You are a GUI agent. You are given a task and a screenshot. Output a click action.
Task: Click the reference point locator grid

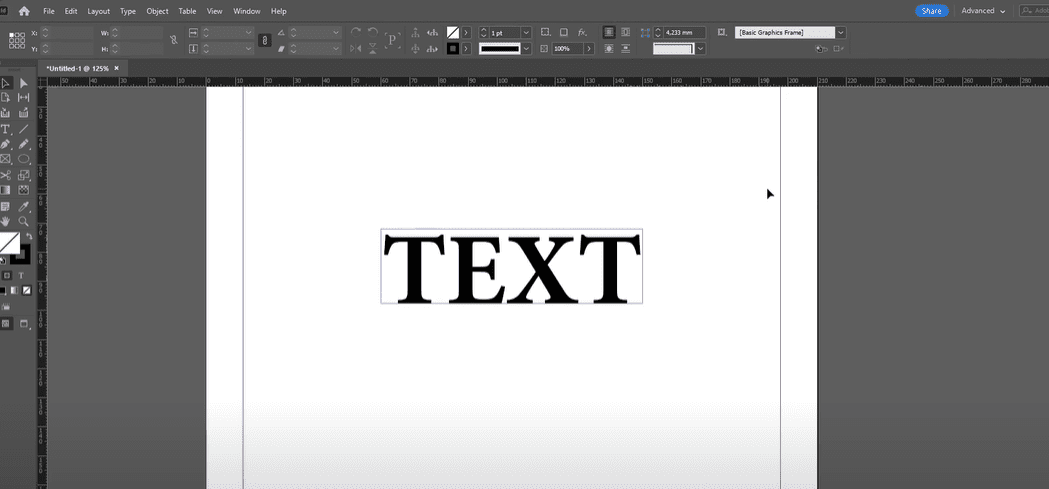coord(17,40)
